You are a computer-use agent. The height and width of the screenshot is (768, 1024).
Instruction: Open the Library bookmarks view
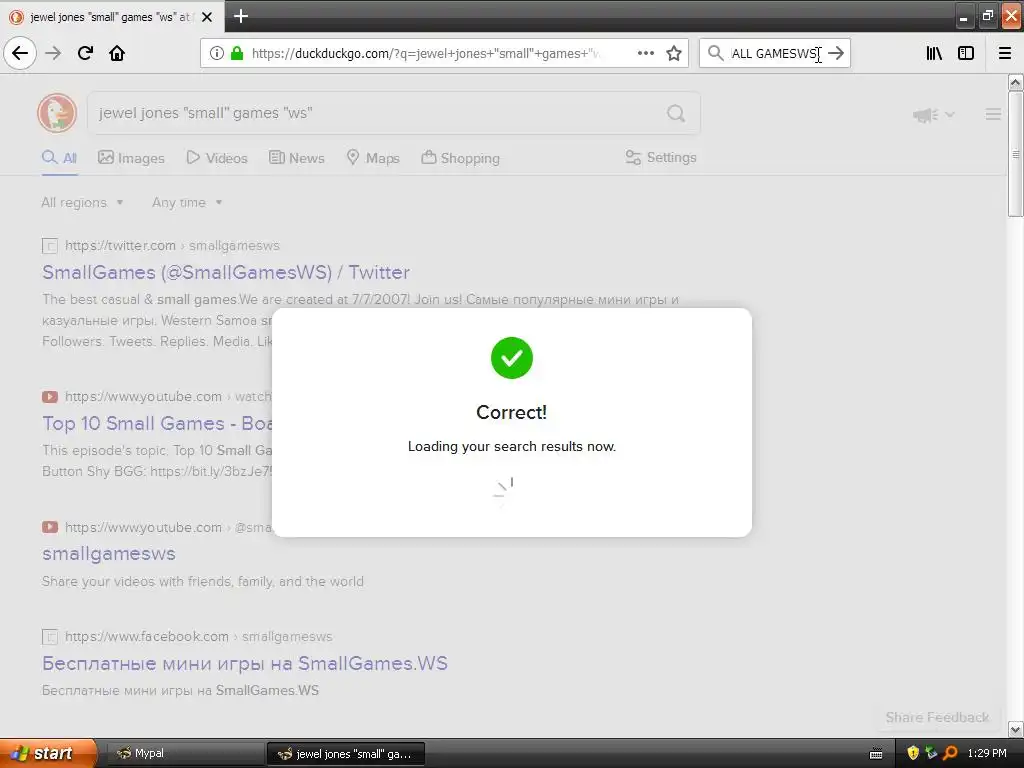[934, 53]
